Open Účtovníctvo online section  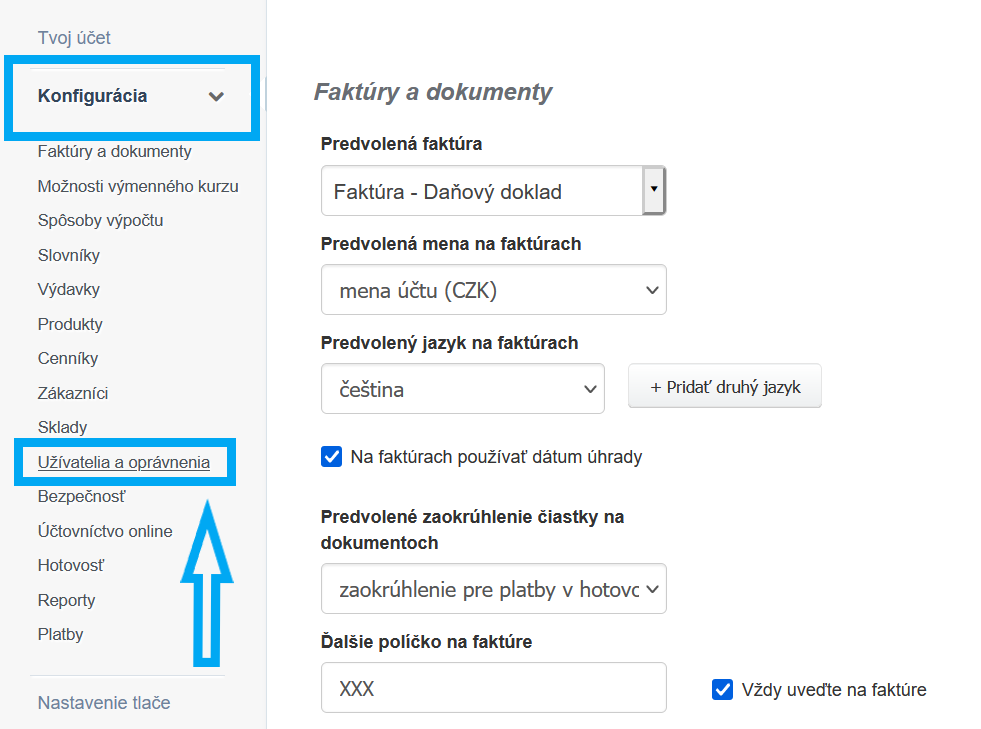tap(105, 531)
